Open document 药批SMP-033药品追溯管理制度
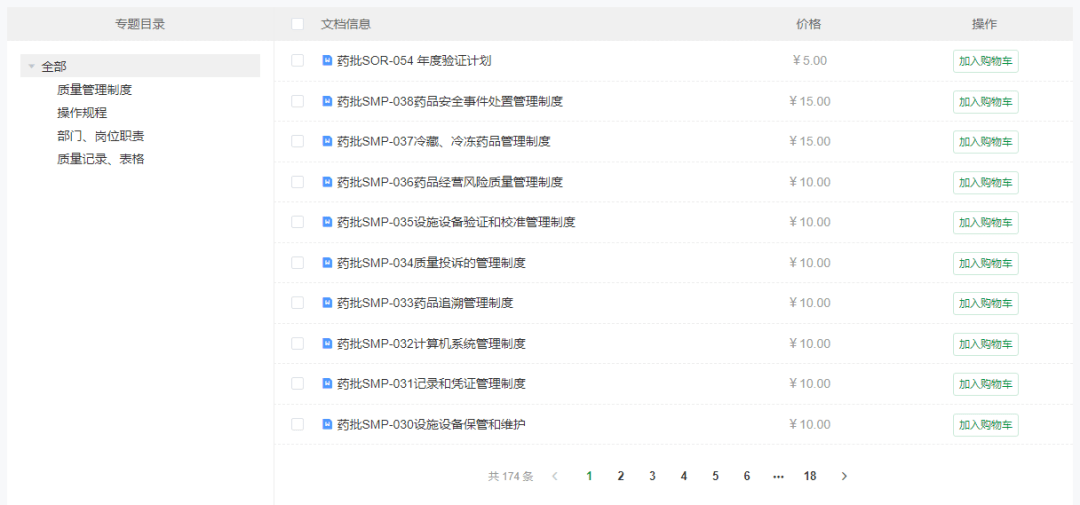Screen dimensions: 1080x505 (426, 302)
